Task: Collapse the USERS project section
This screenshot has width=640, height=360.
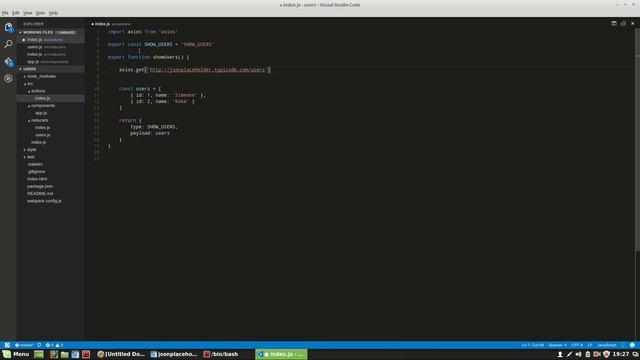Action: point(51,69)
